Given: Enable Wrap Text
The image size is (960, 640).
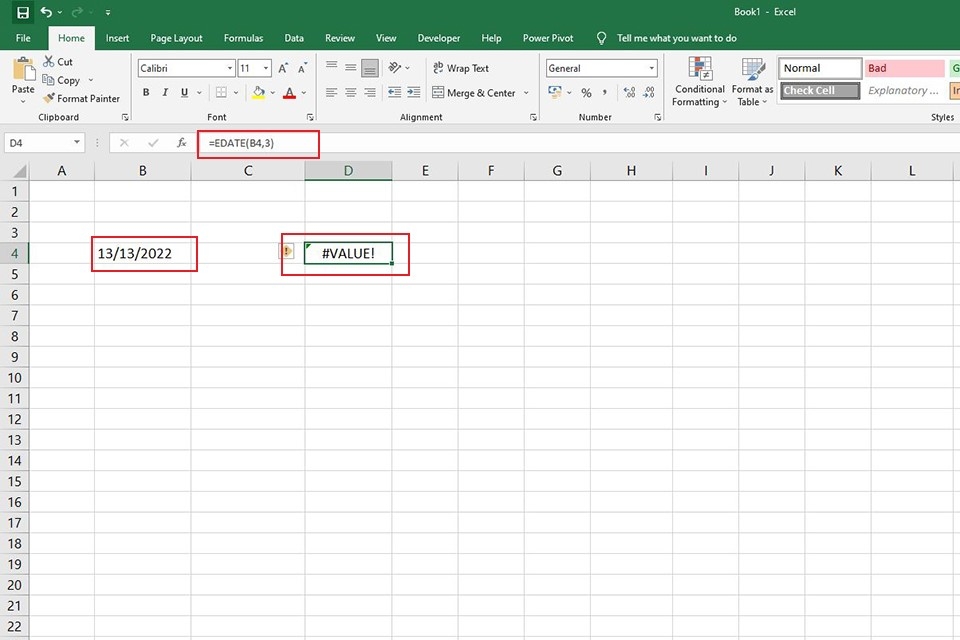Looking at the screenshot, I should click(x=460, y=68).
